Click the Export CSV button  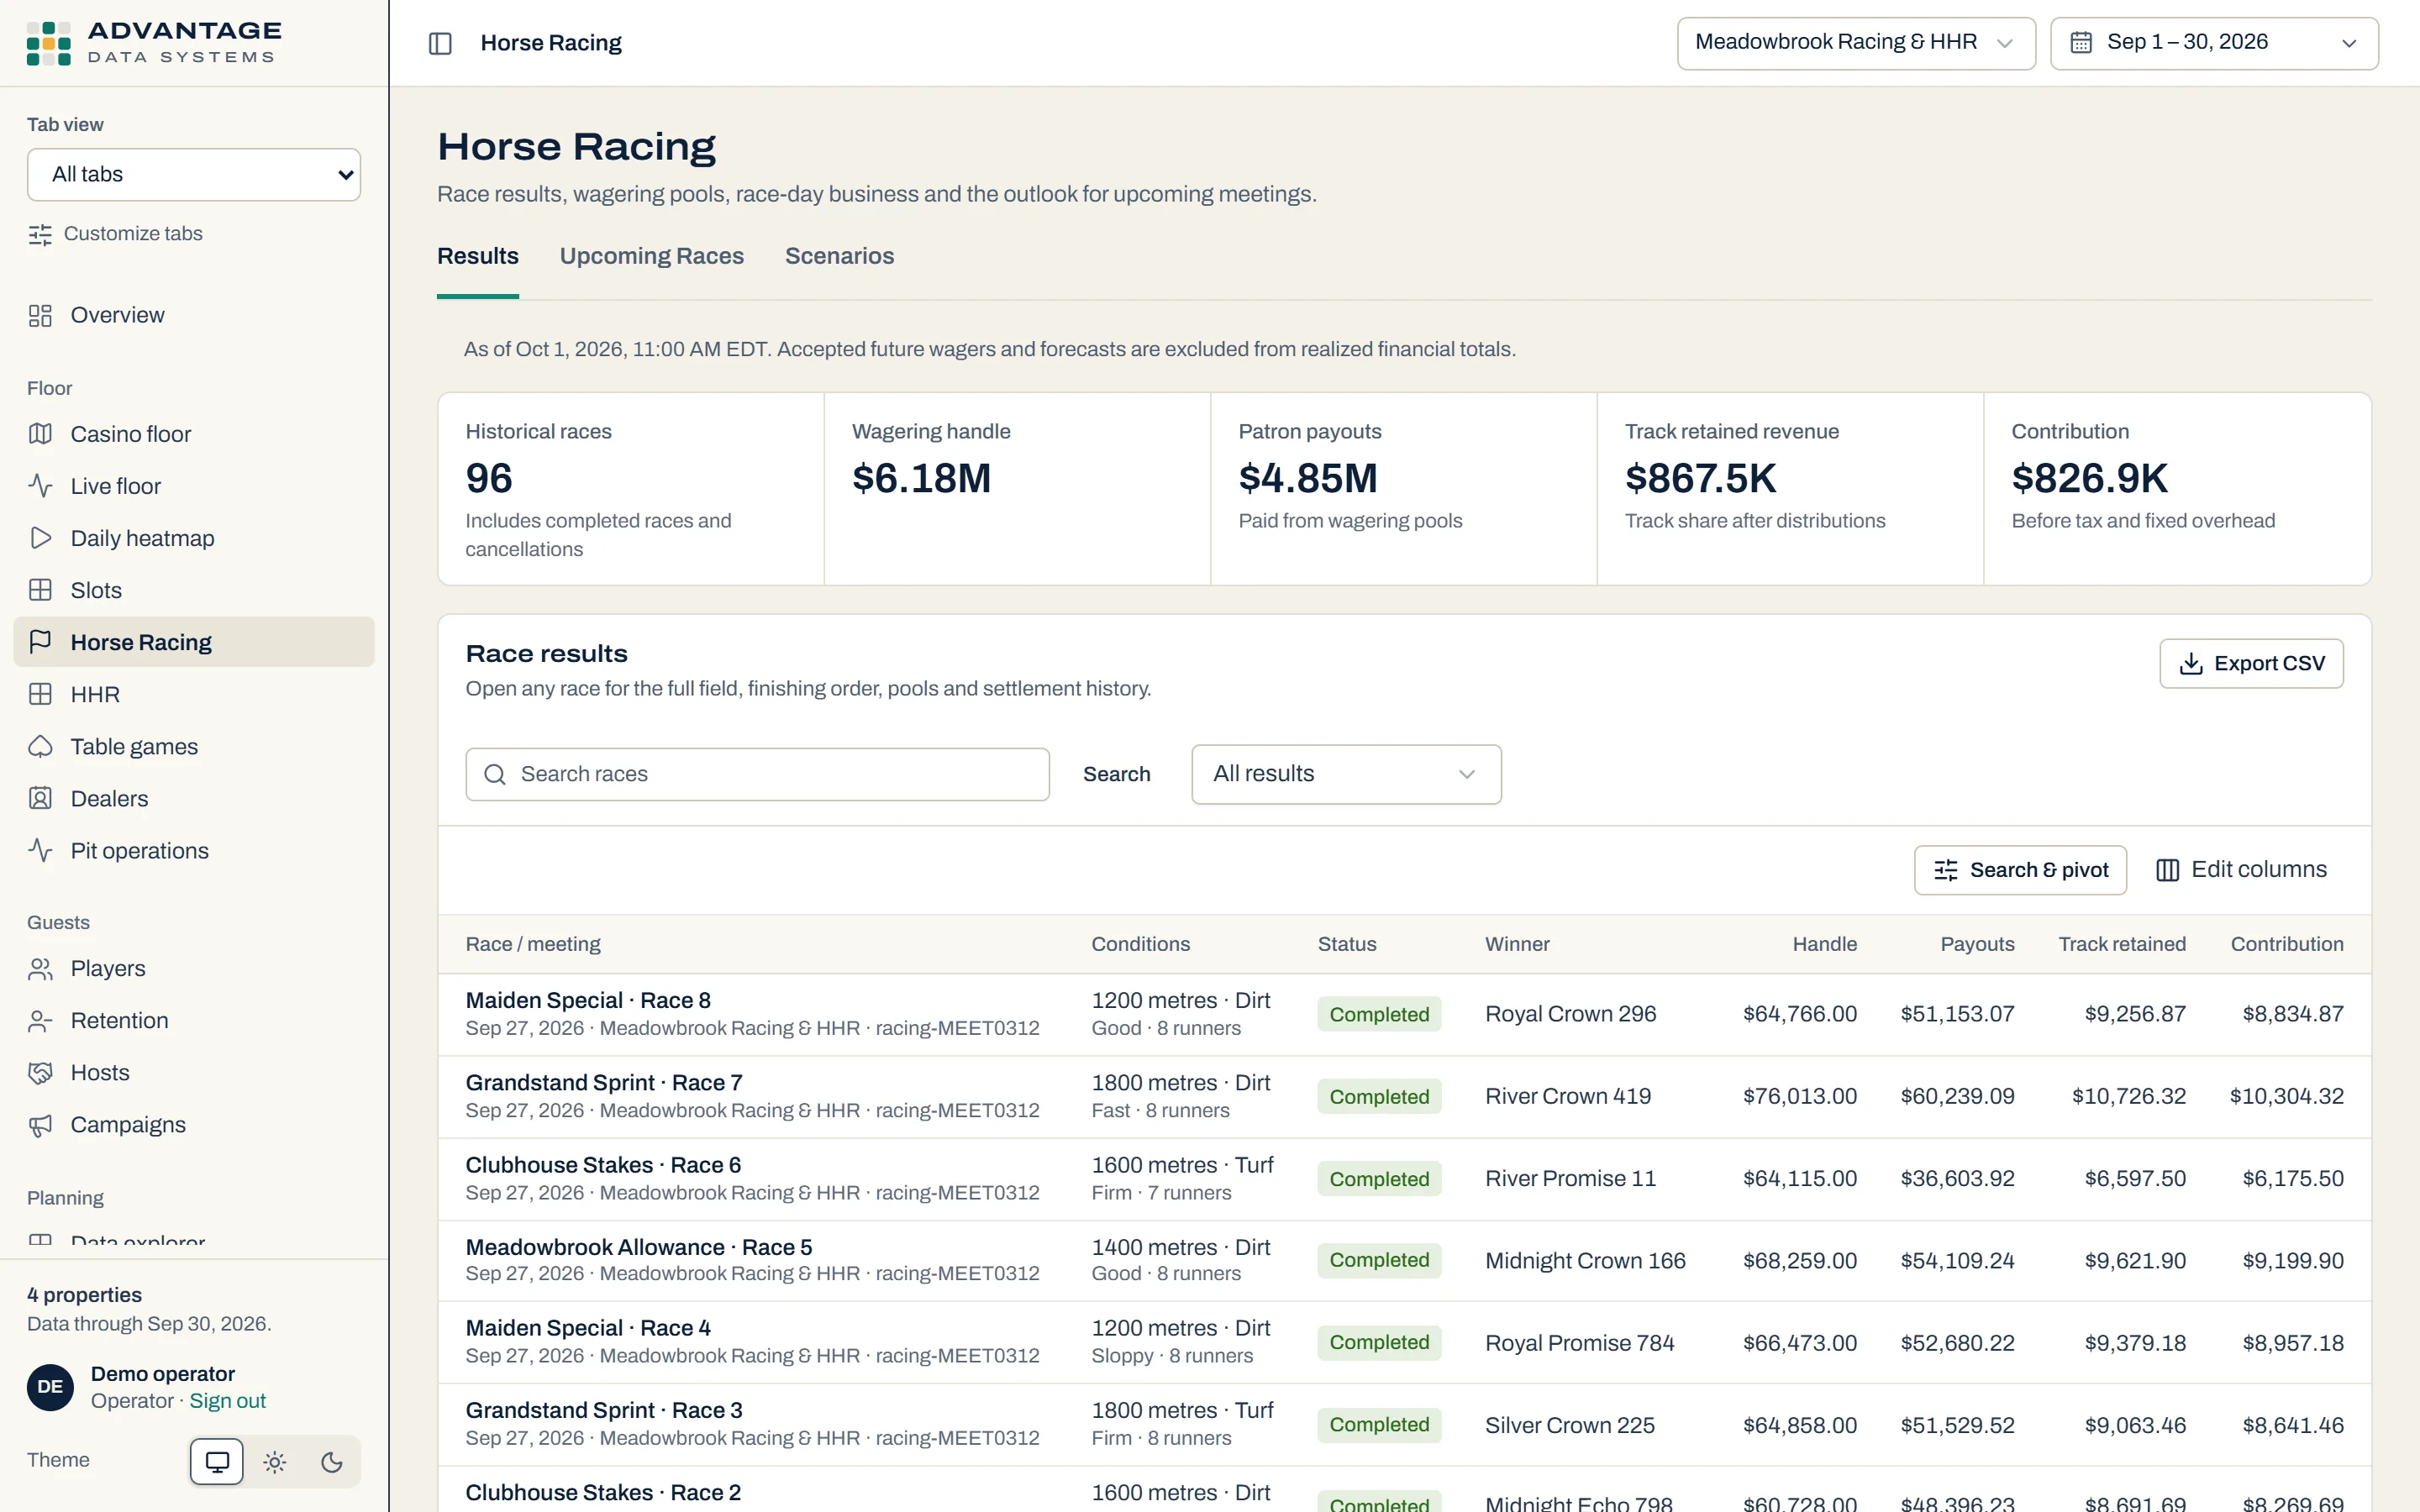coord(2251,664)
